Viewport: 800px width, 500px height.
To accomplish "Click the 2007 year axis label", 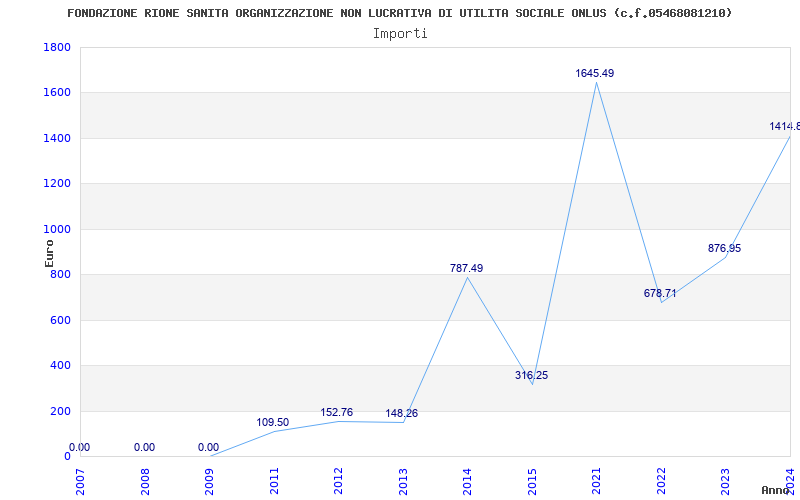I will pos(80,482).
